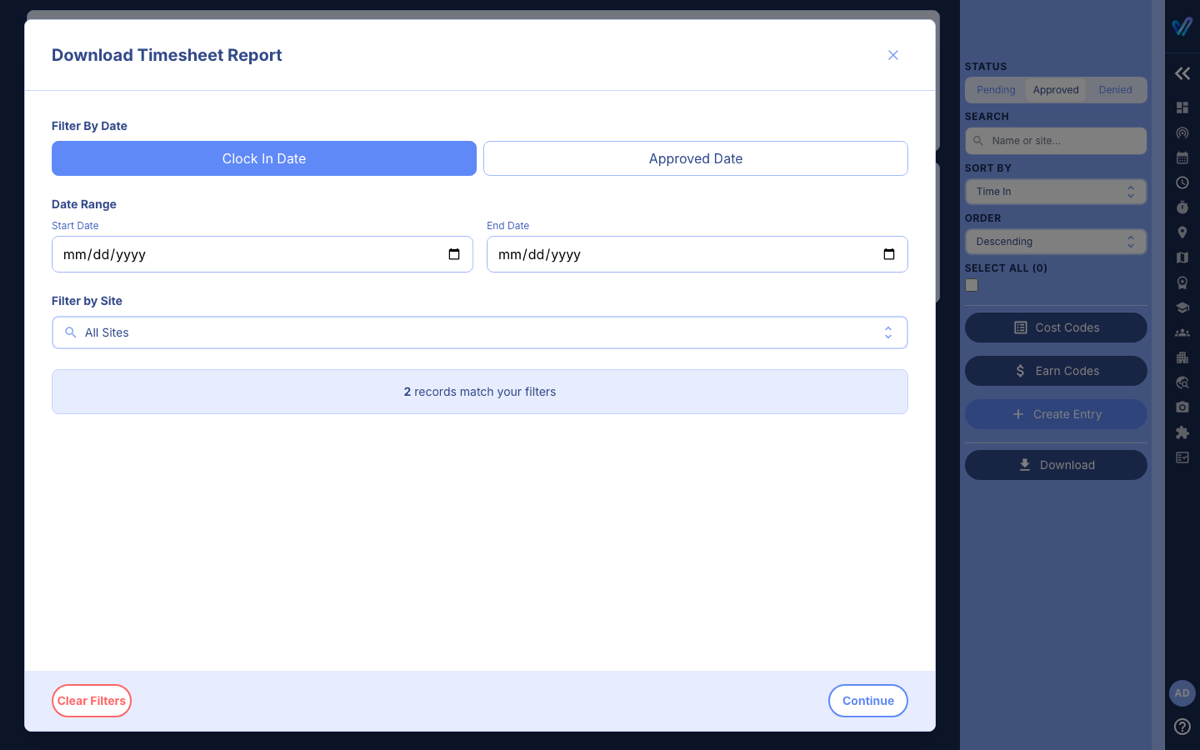The image size is (1200, 750).
Task: Switch status to Approved
Action: click(1056, 90)
